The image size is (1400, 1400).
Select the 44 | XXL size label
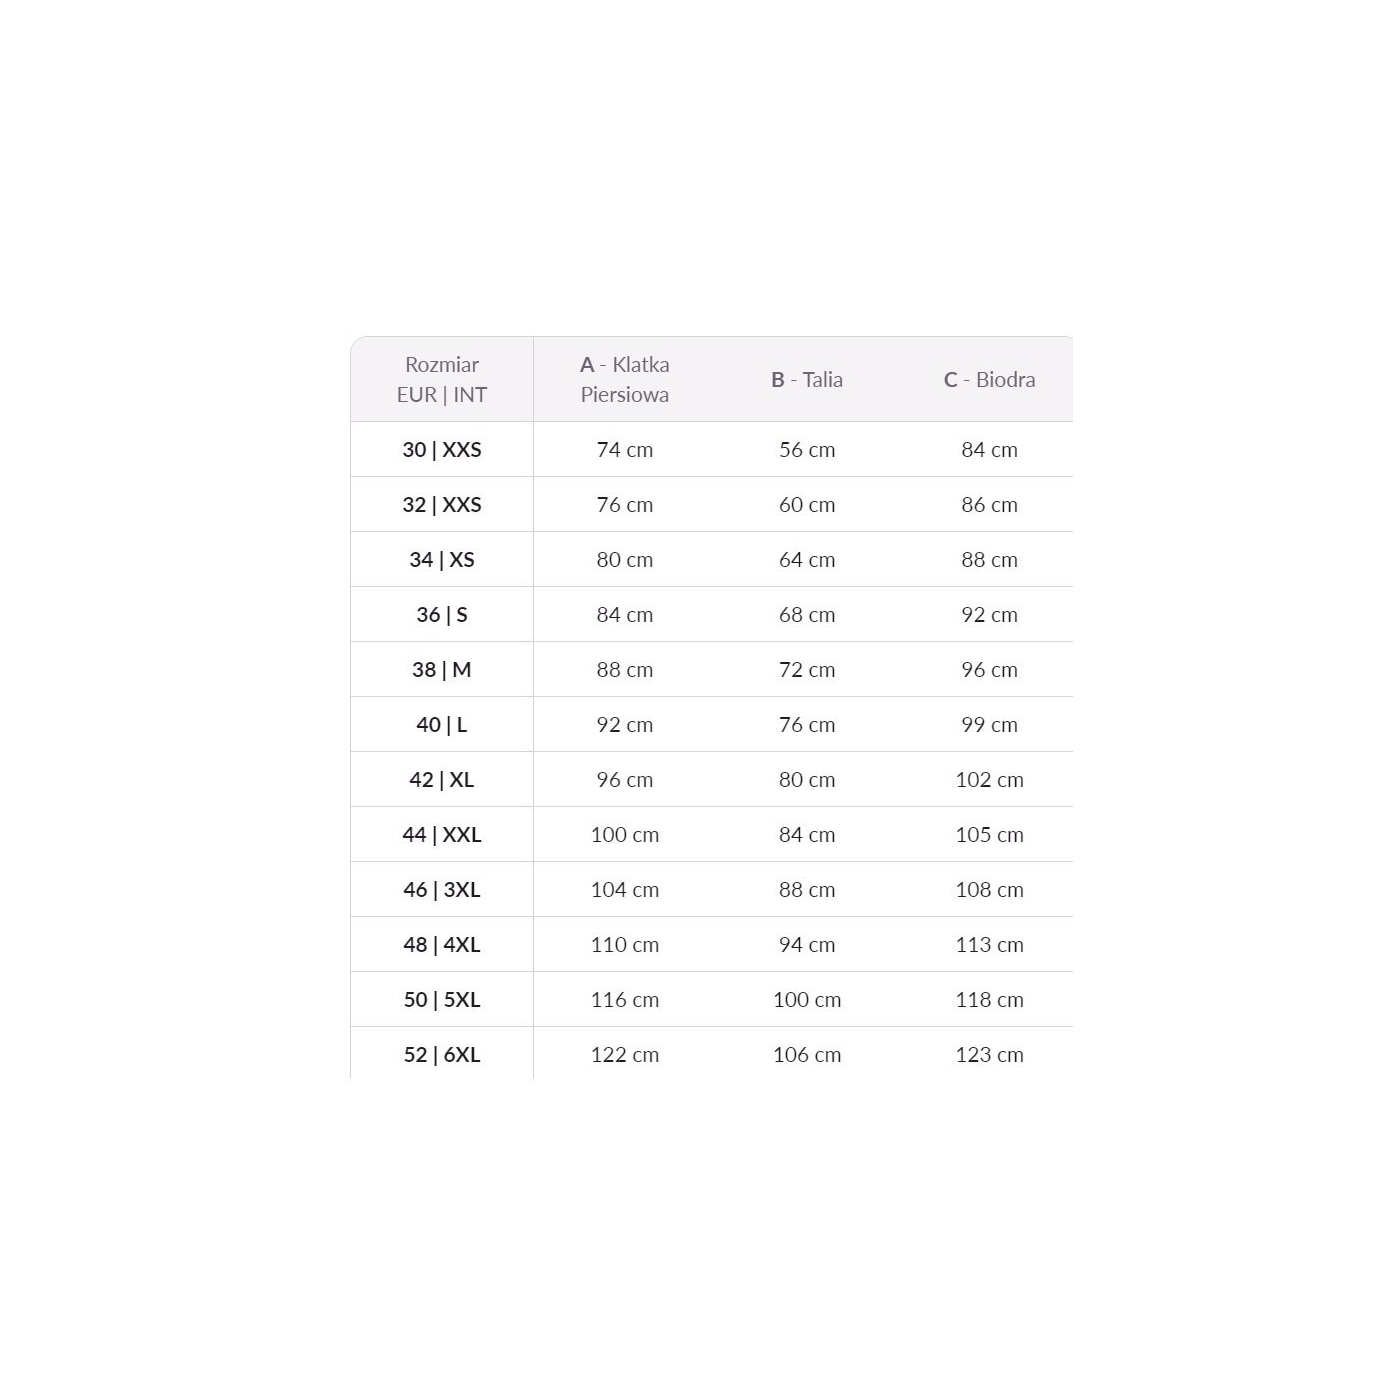pos(442,835)
